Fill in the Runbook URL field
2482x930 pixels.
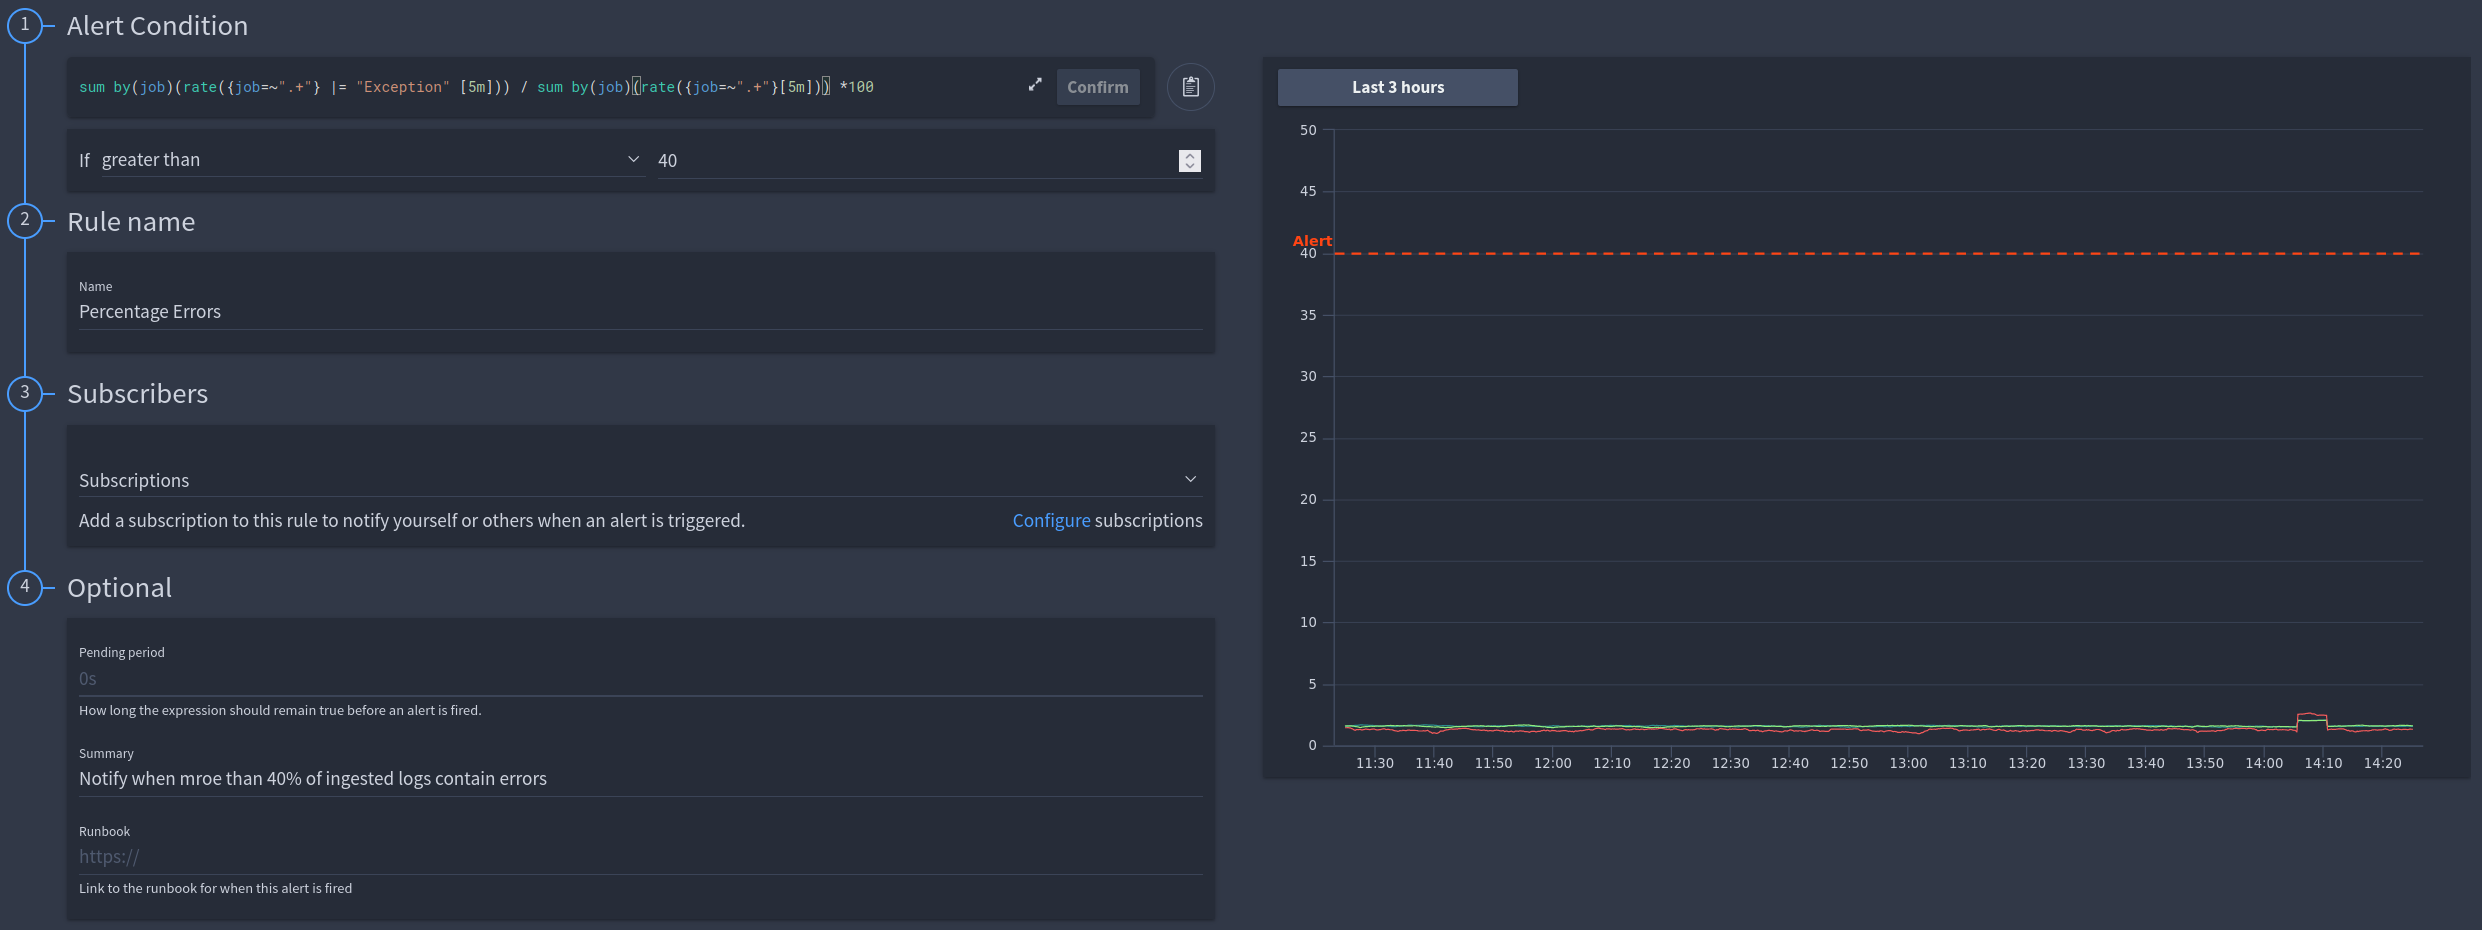640,857
